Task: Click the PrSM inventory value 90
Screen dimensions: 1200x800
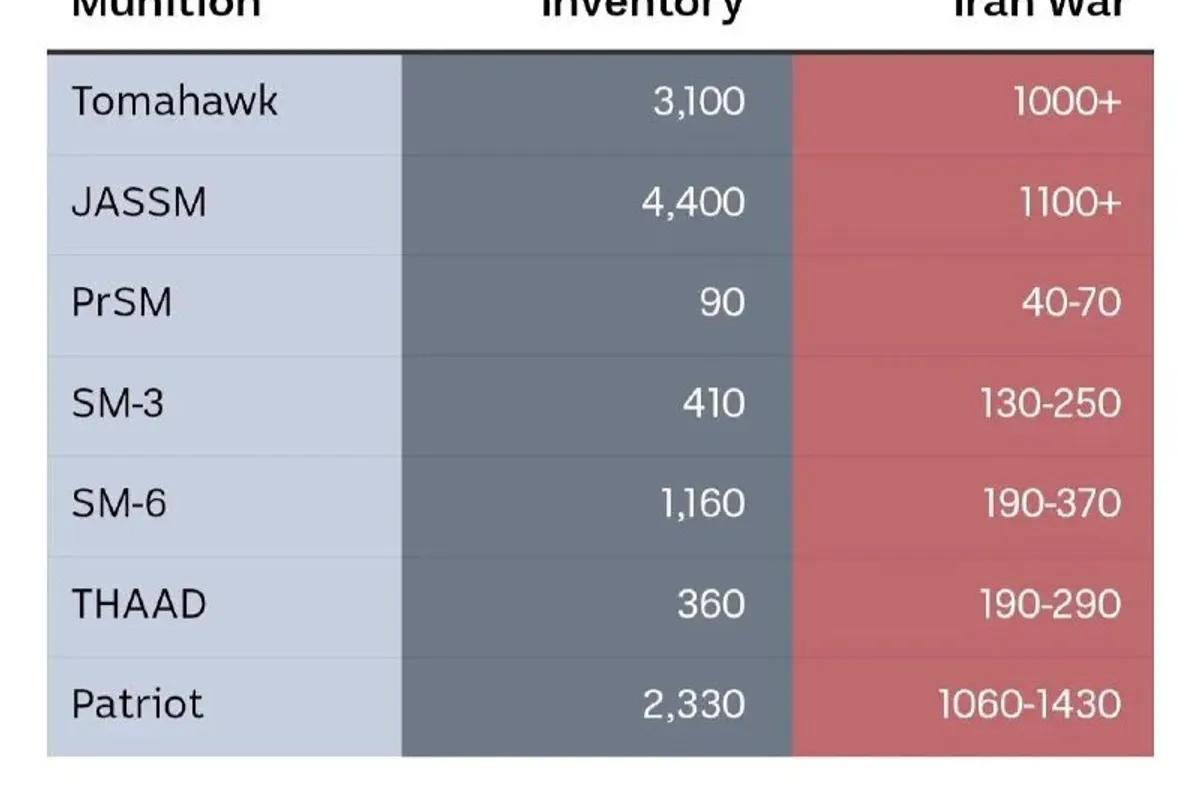Action: [x=722, y=303]
